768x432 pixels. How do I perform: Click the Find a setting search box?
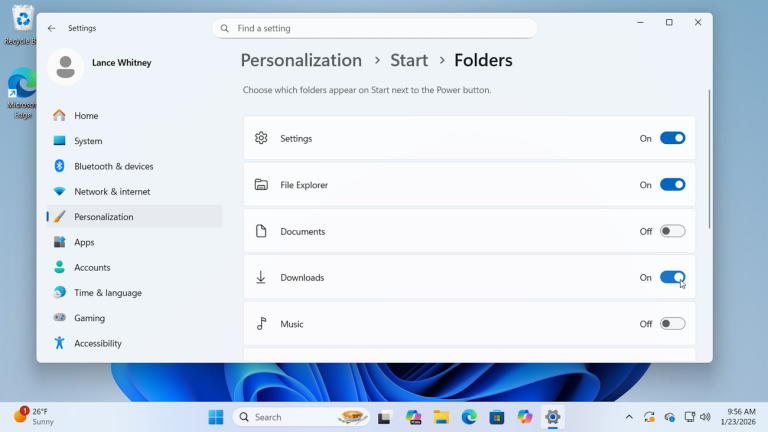[380, 29]
